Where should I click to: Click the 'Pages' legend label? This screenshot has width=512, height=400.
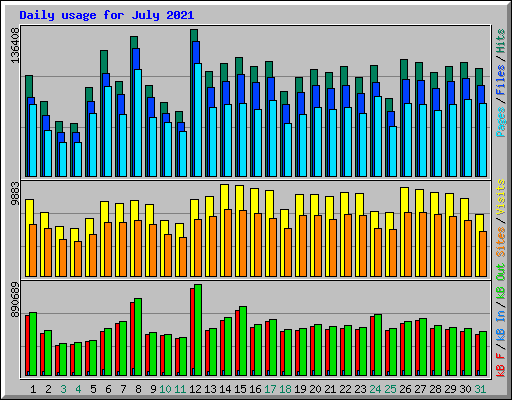pyautogui.click(x=501, y=122)
